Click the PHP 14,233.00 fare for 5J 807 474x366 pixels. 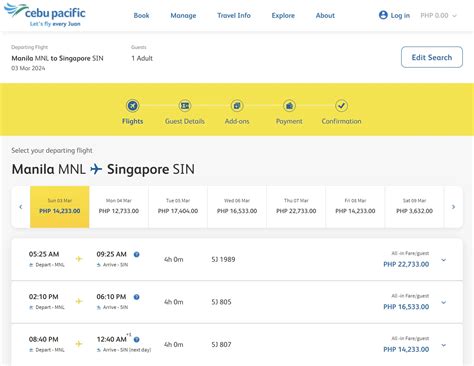406,349
